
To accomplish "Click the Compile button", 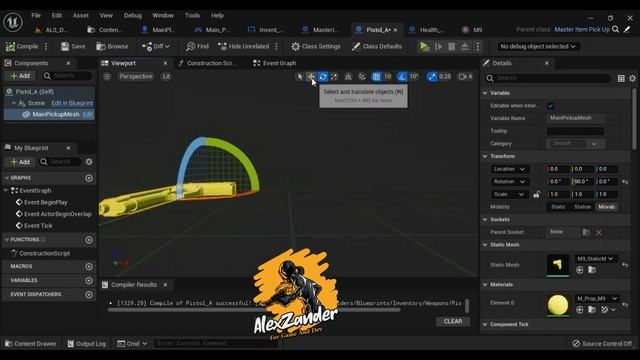I will [22, 47].
